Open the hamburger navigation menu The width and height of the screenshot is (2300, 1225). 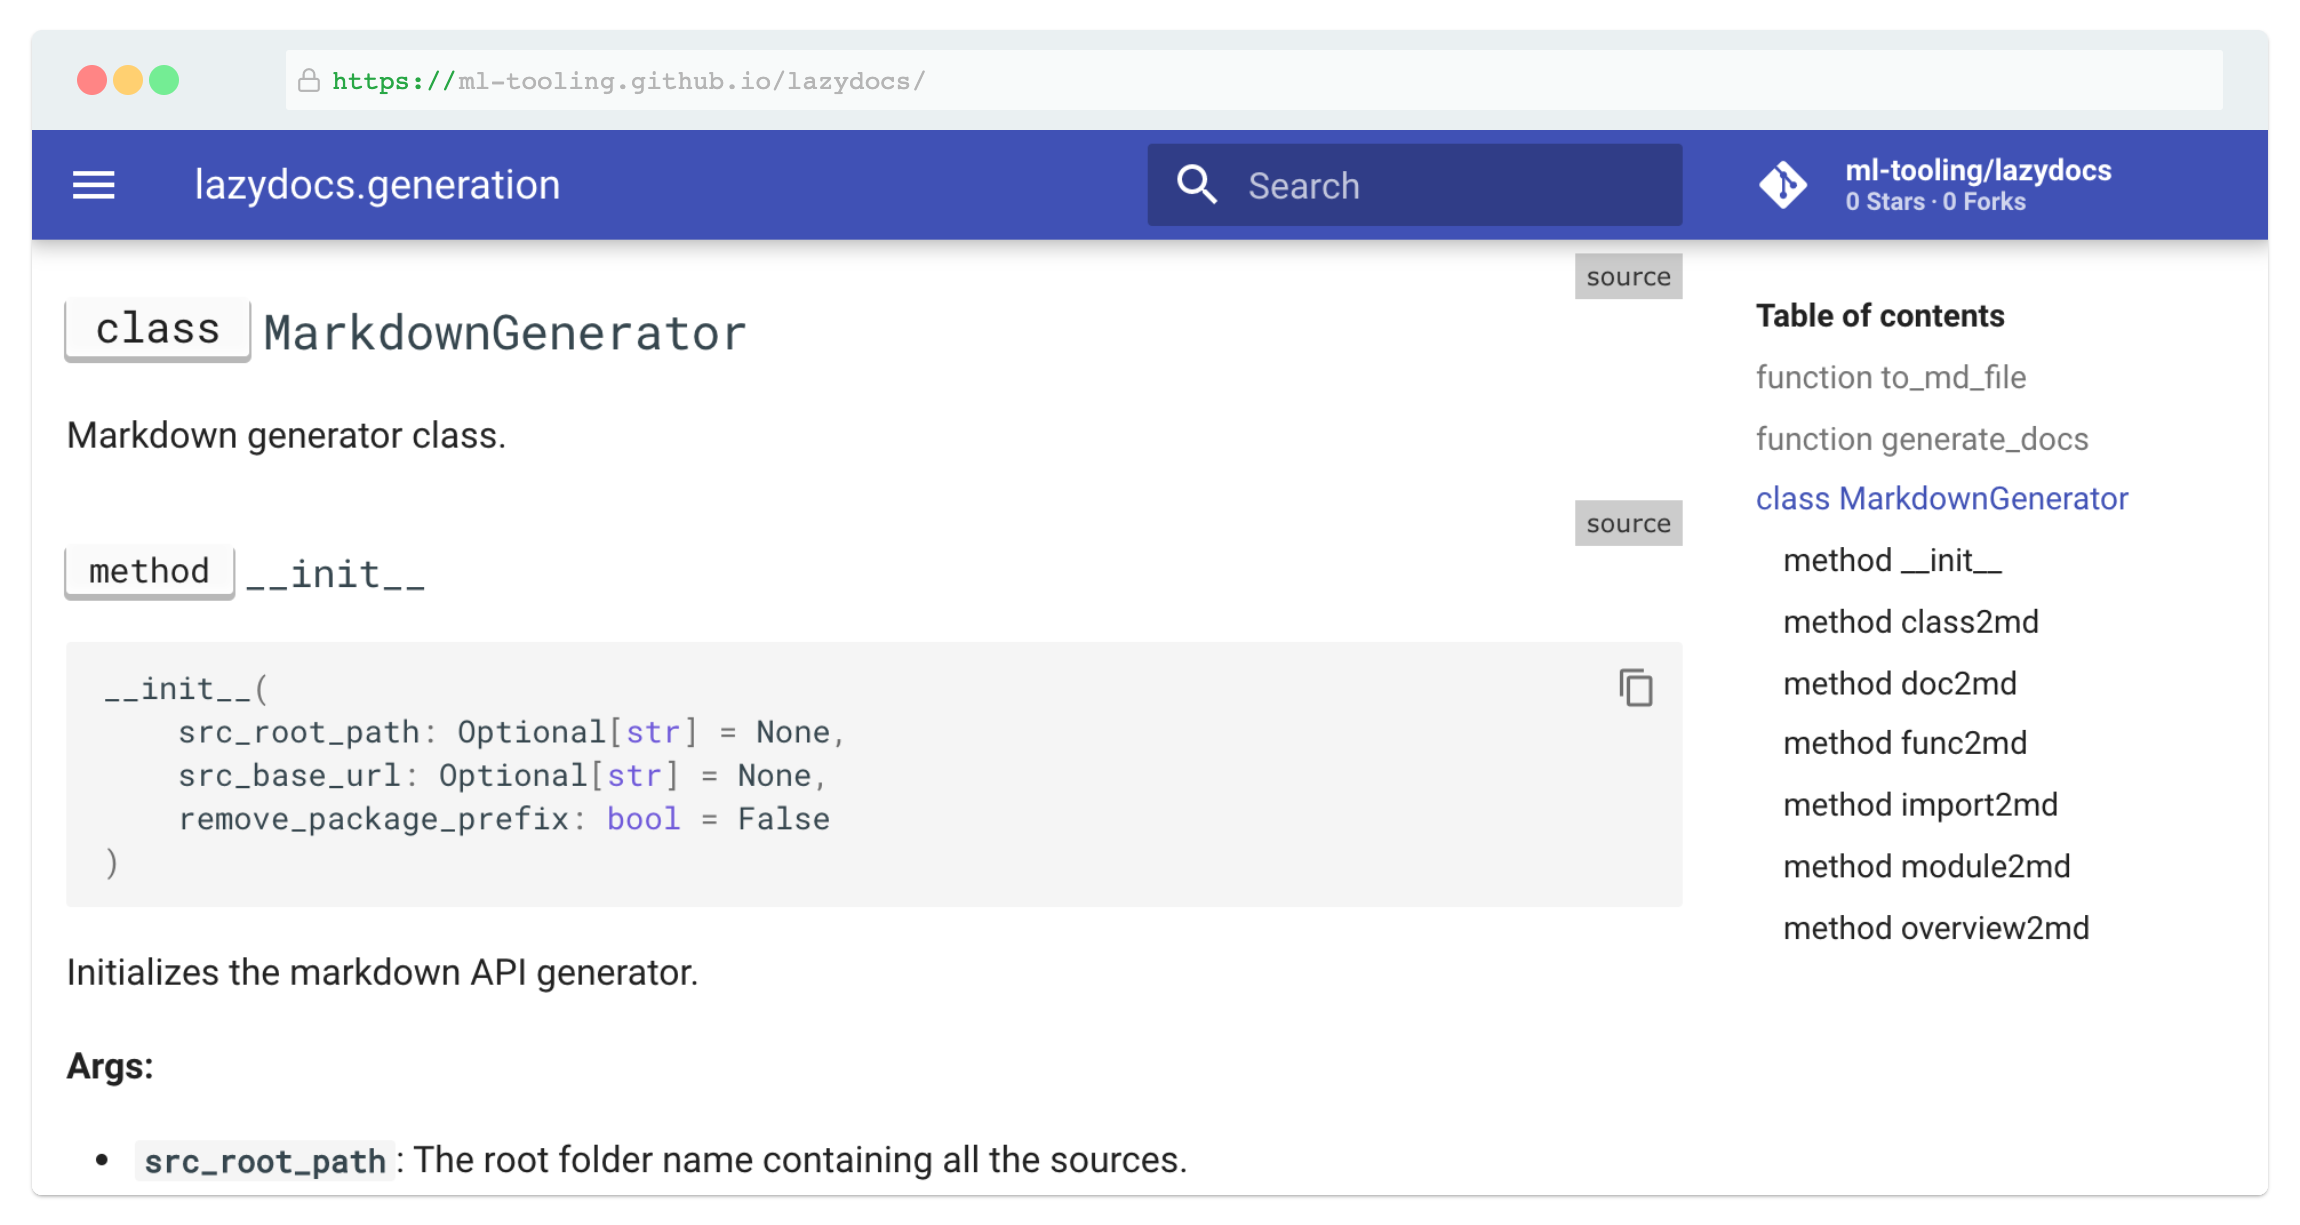tap(93, 184)
